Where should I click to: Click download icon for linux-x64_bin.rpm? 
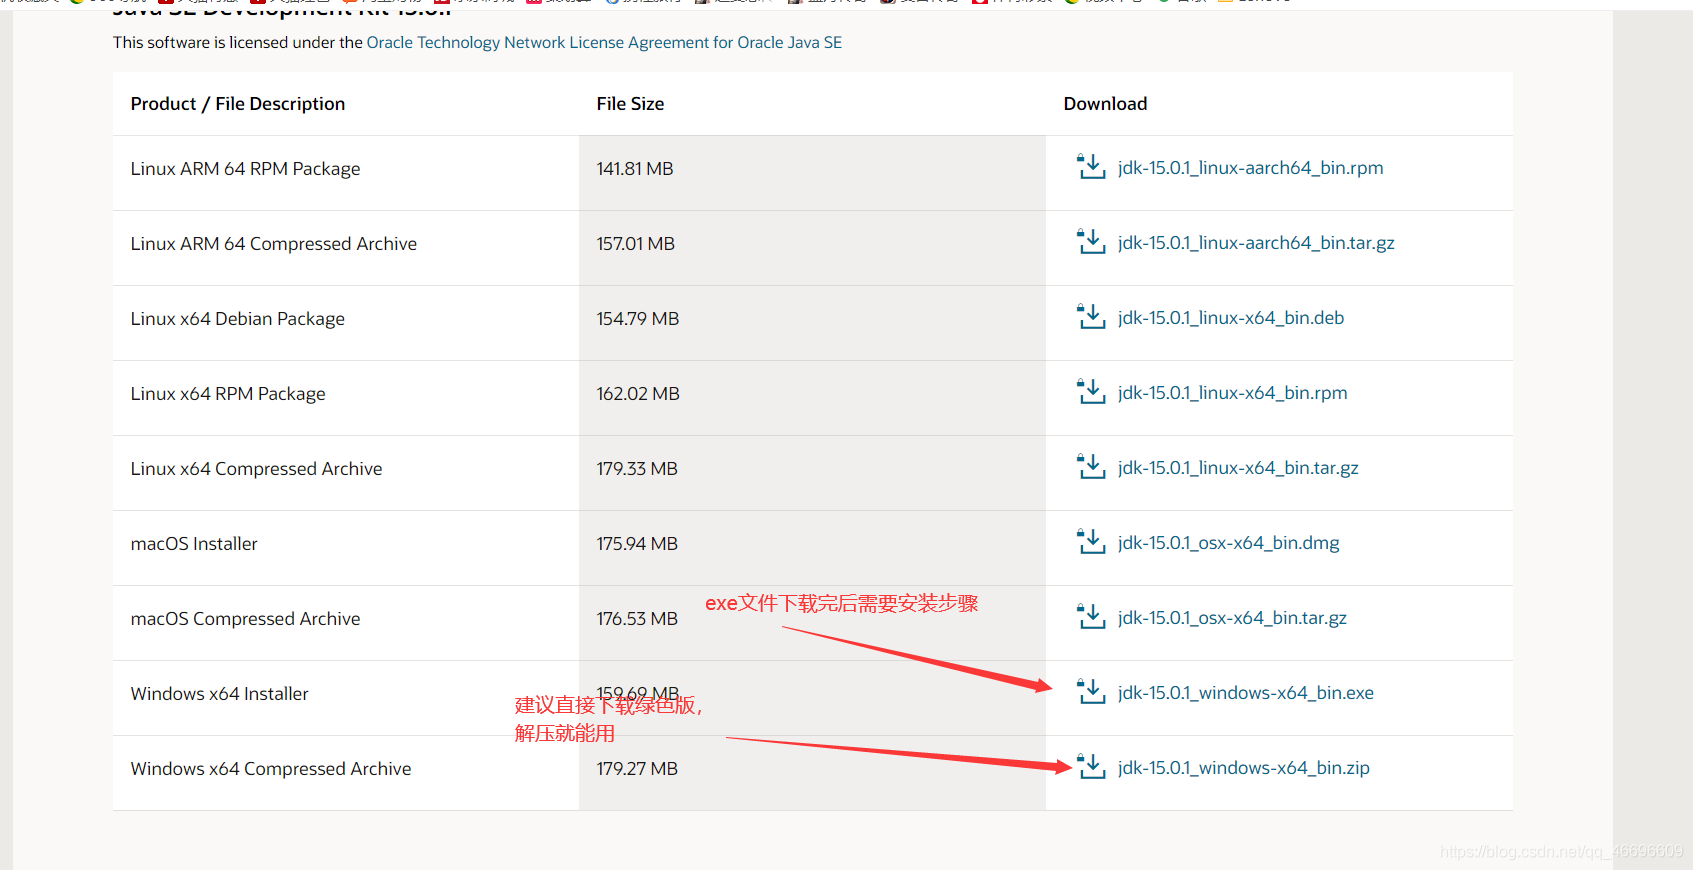[1091, 392]
